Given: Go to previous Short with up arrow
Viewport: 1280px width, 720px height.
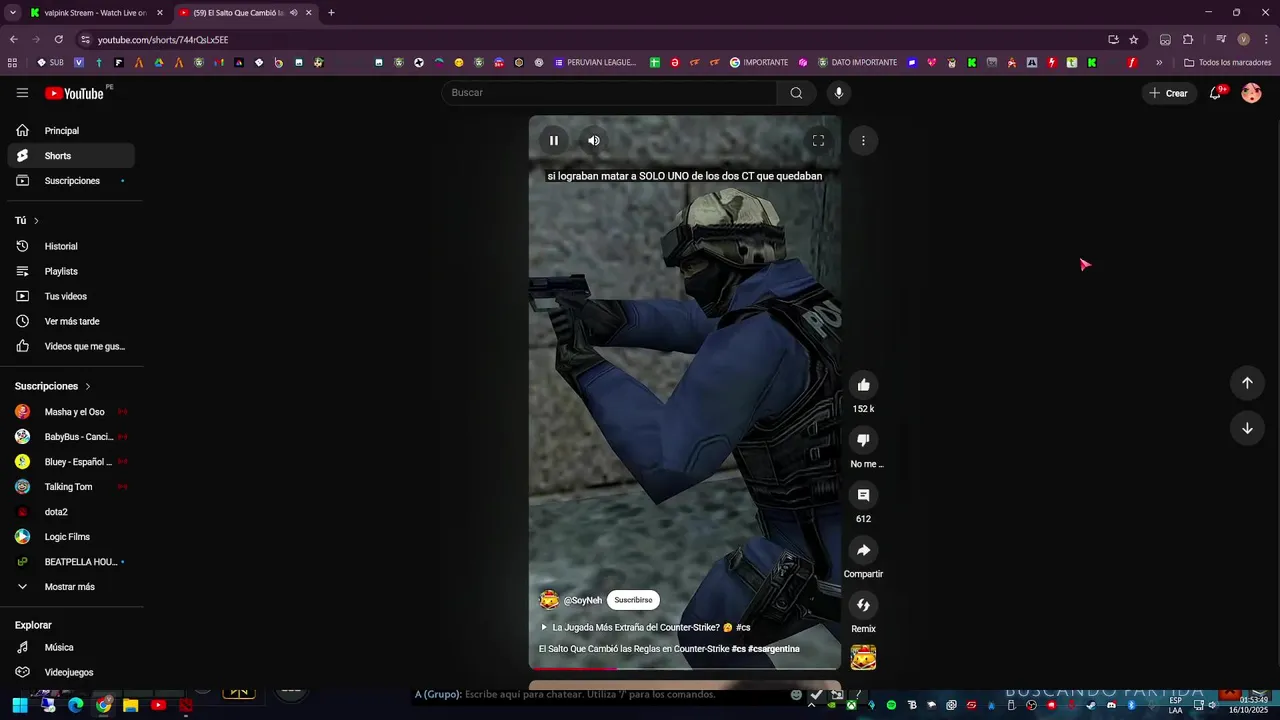Looking at the screenshot, I should pos(1247,383).
